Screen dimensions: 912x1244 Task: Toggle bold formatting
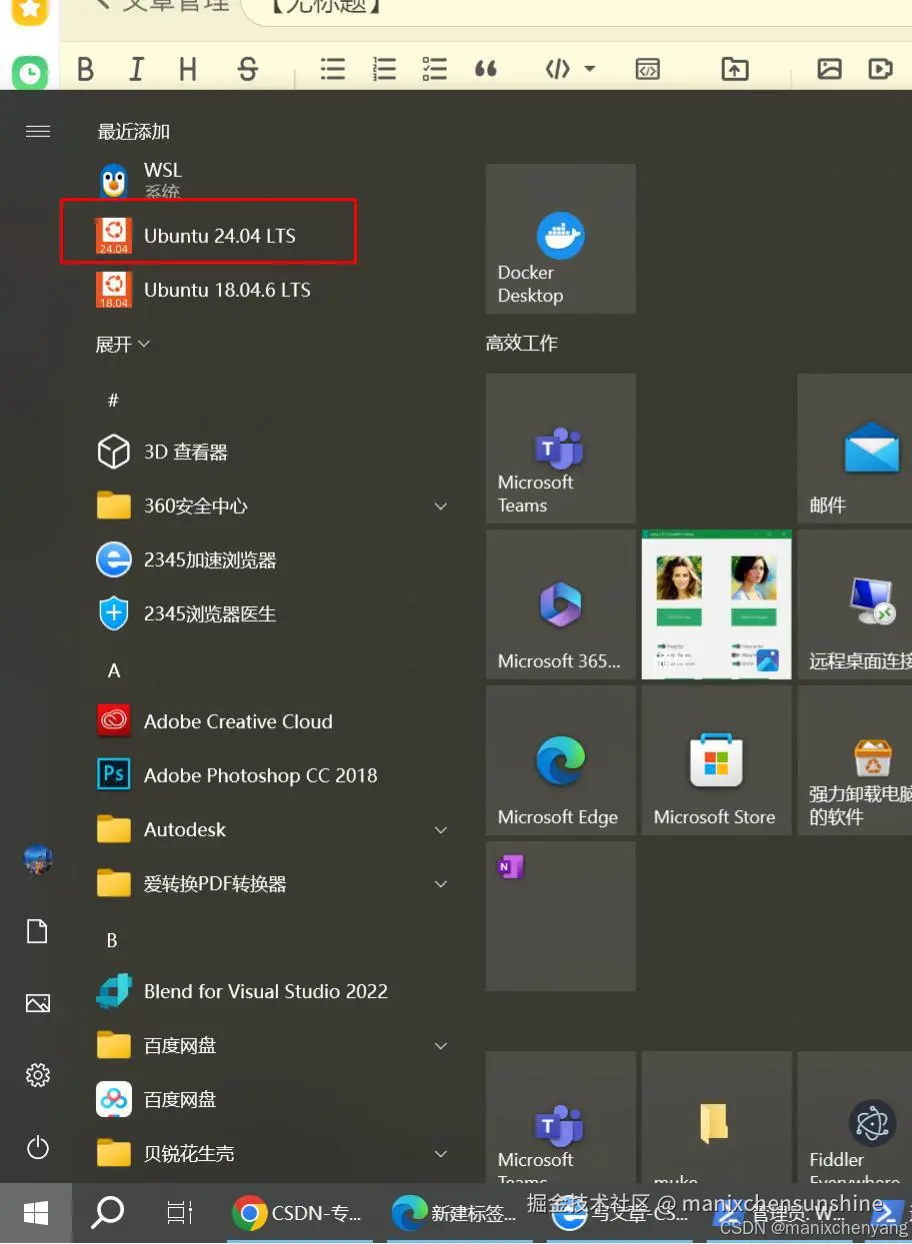tap(85, 69)
